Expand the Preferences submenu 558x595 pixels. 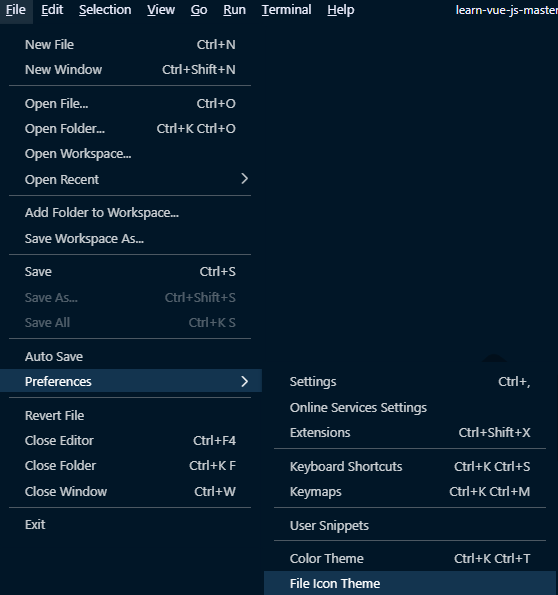pos(131,381)
